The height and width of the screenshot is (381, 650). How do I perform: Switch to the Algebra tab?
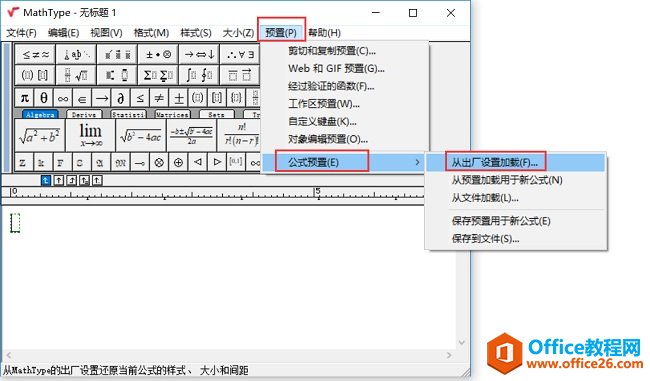point(40,114)
